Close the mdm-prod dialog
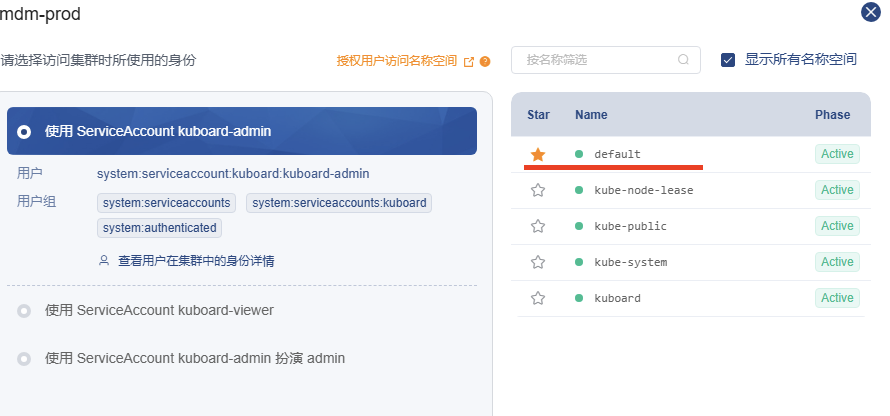This screenshot has height=416, width=890. [871, 13]
